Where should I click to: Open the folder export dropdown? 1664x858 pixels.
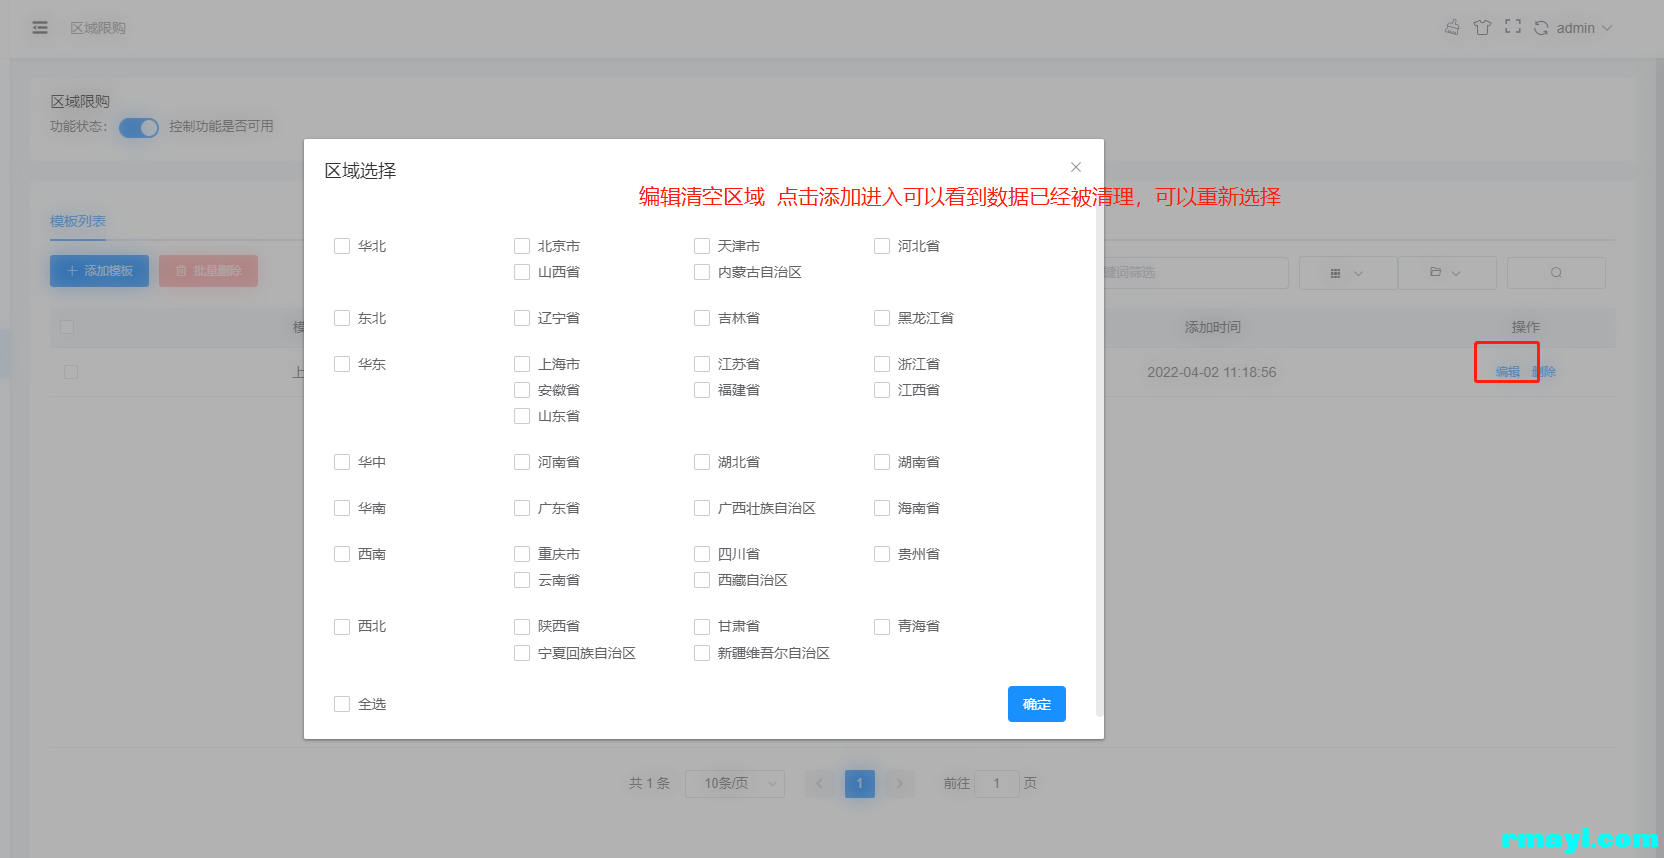(x=1447, y=273)
